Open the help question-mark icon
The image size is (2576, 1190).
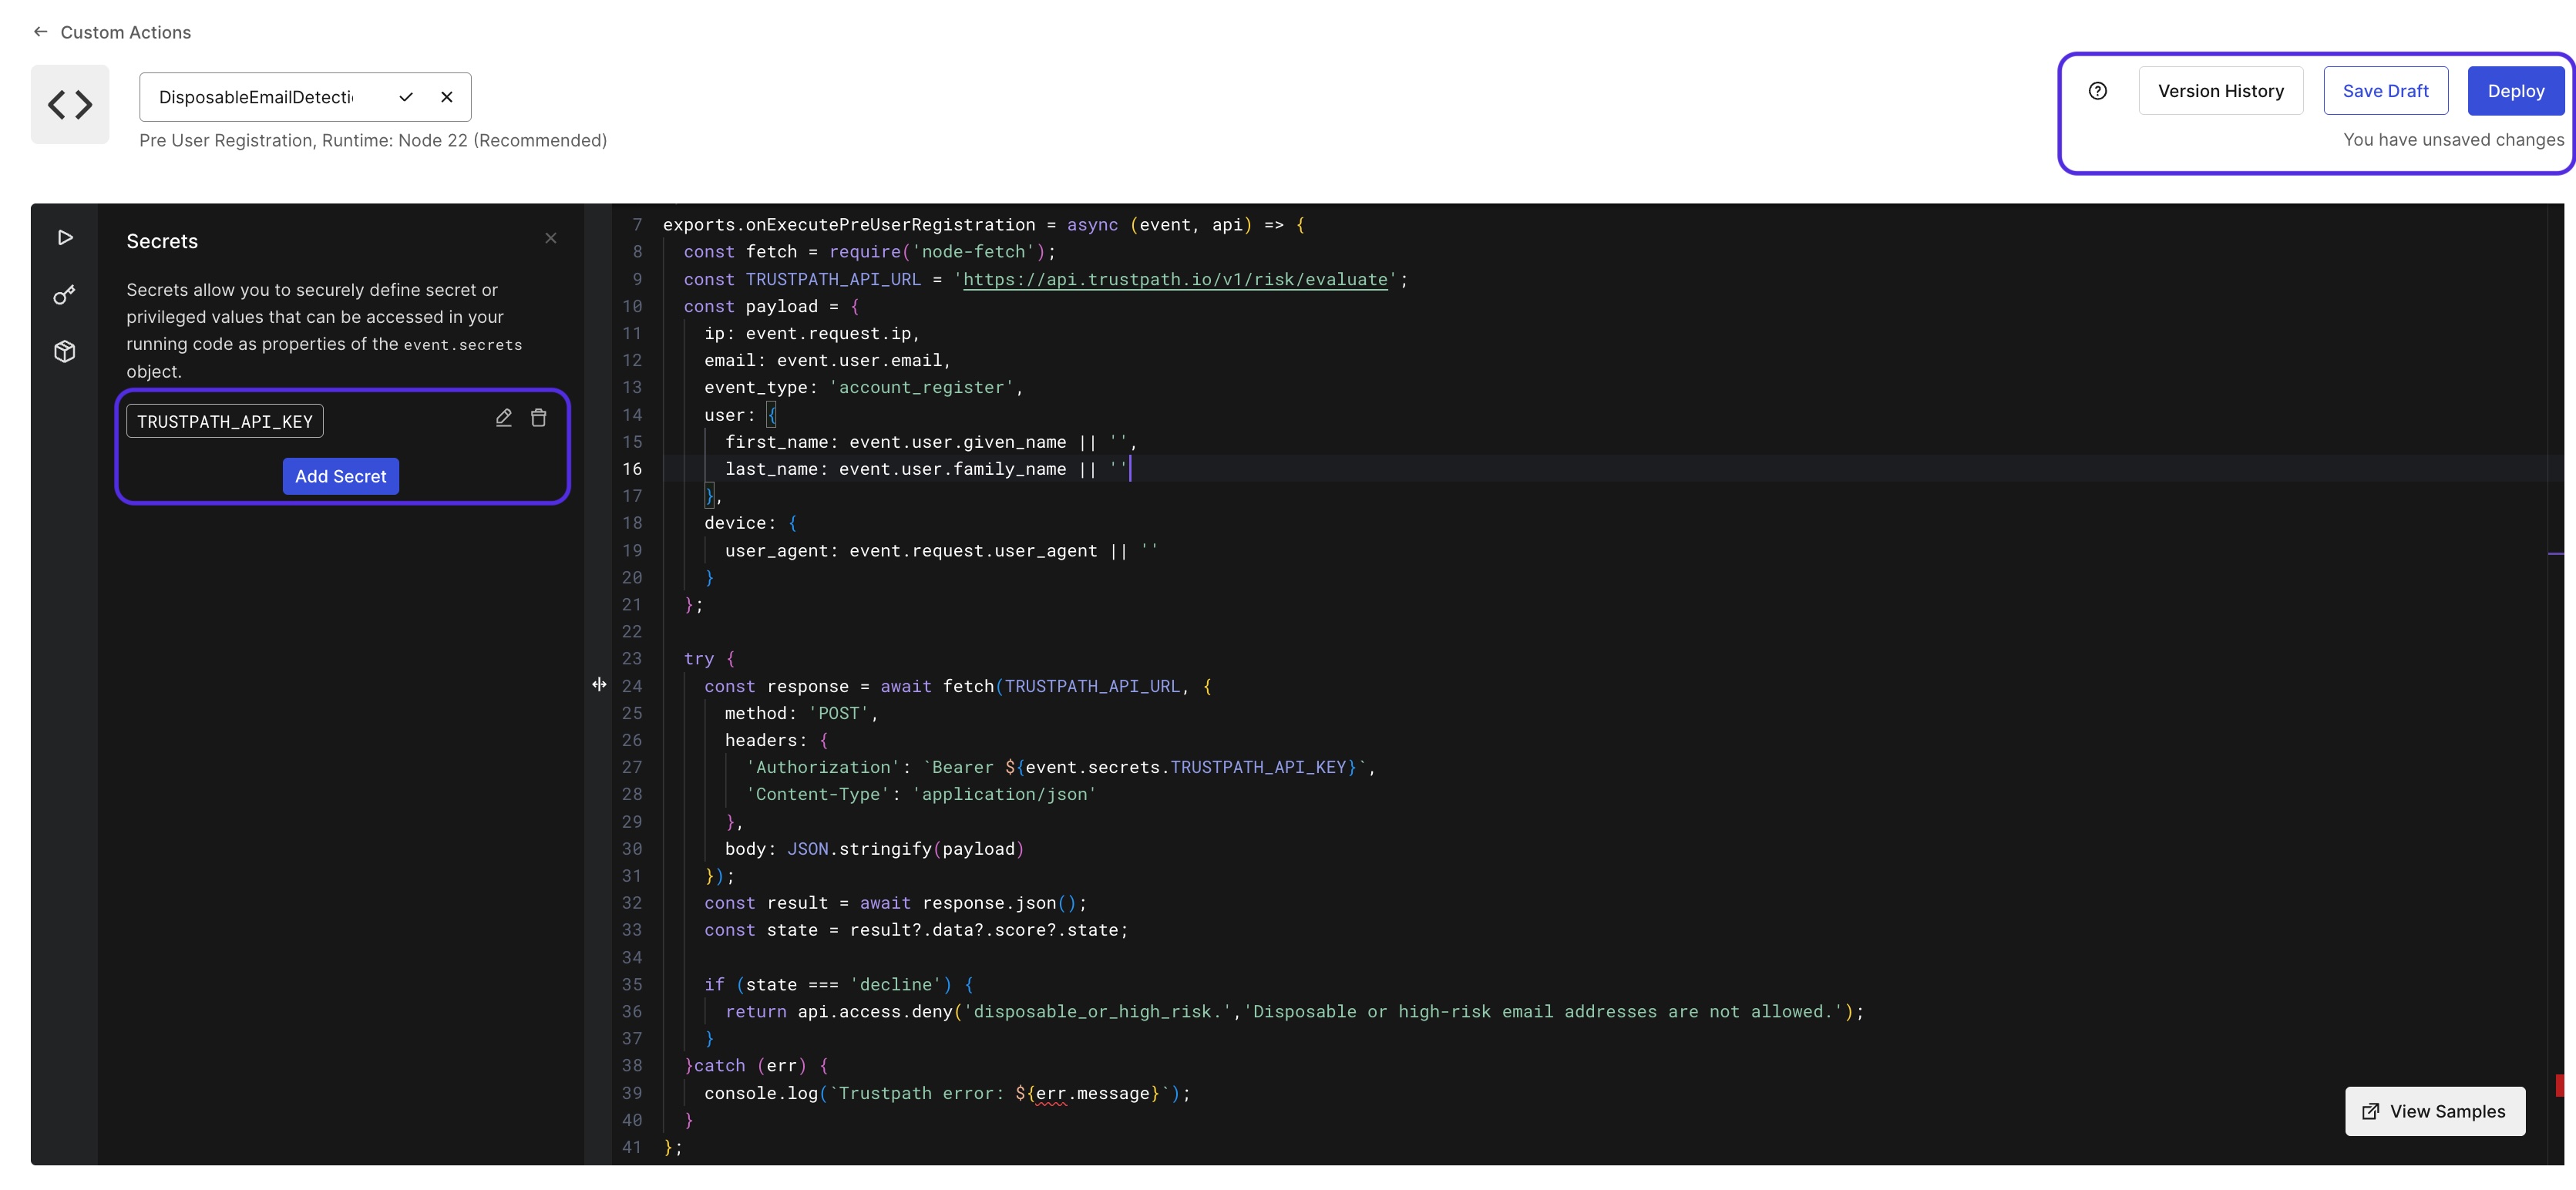point(2097,91)
